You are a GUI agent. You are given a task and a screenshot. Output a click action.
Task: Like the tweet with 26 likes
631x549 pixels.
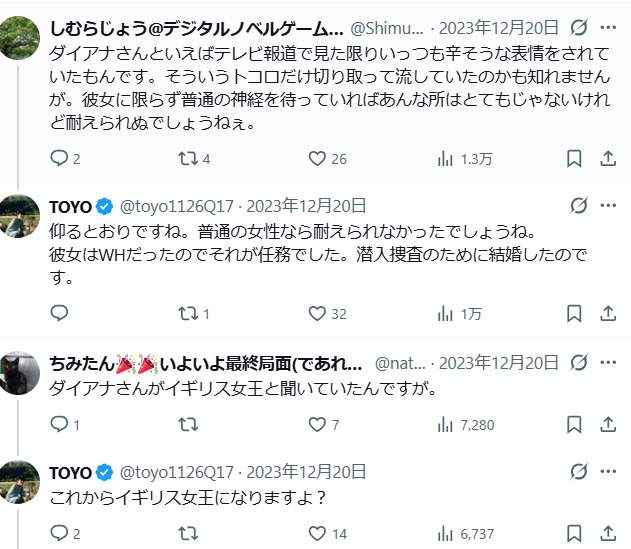coord(317,159)
